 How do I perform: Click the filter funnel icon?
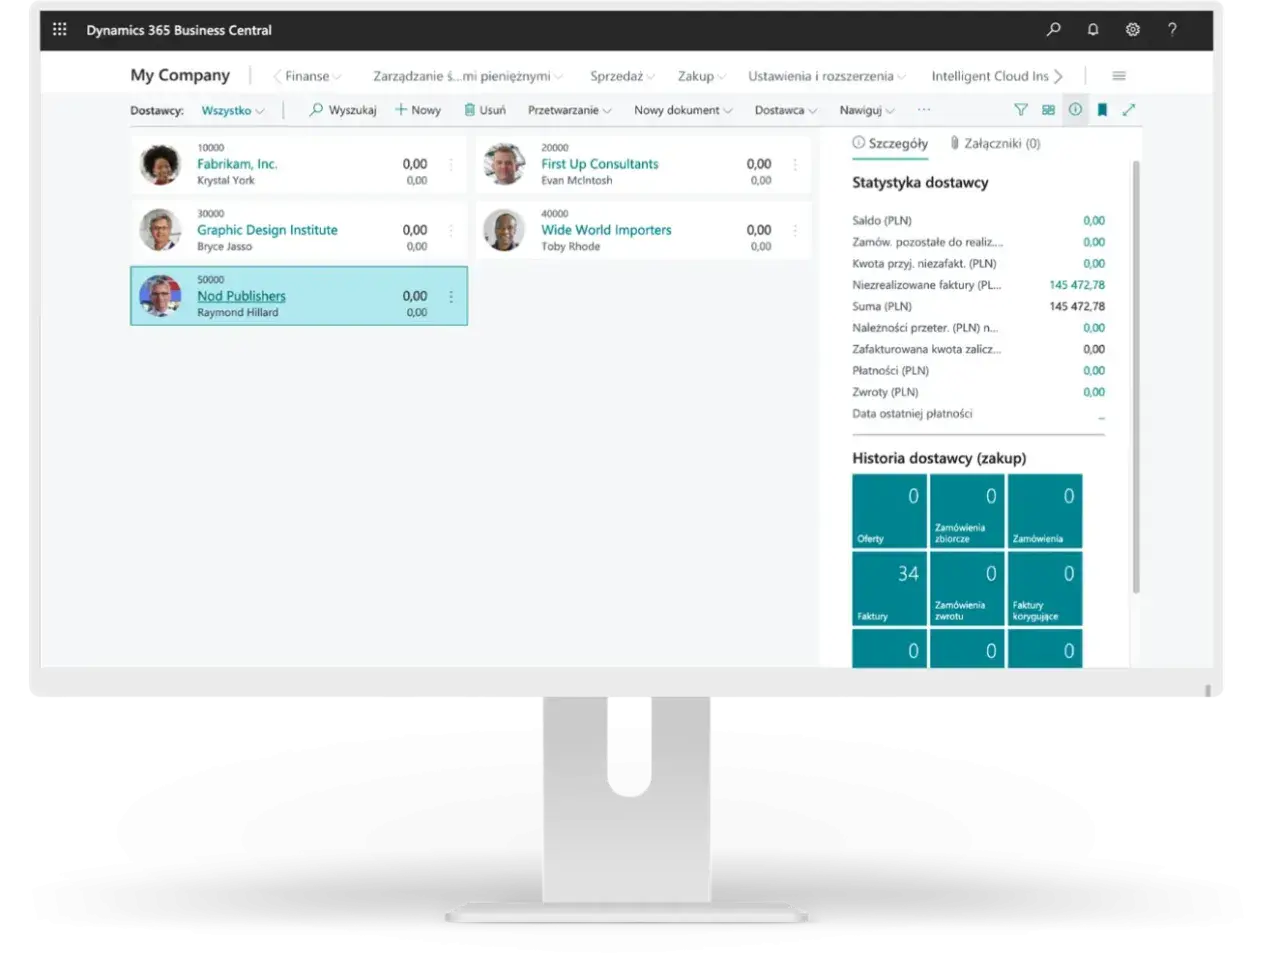1021,110
